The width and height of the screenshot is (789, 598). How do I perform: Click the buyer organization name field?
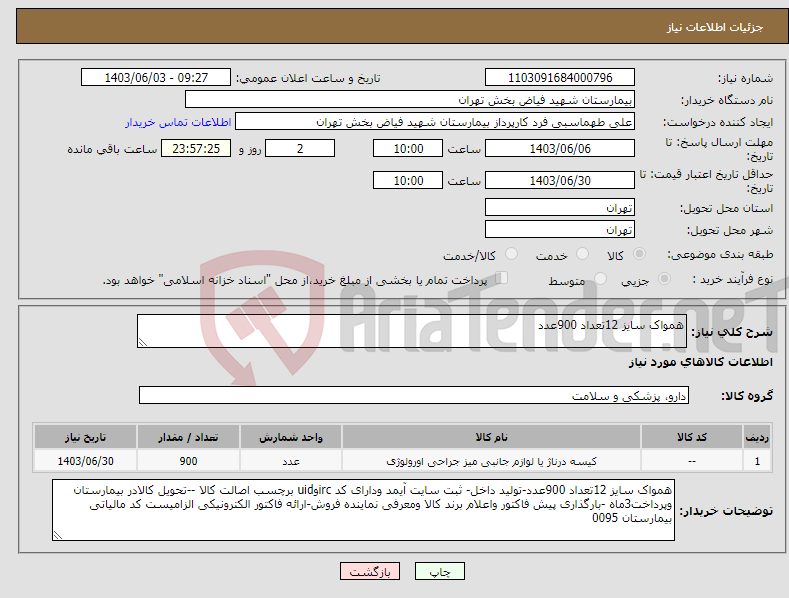pyautogui.click(x=410, y=100)
